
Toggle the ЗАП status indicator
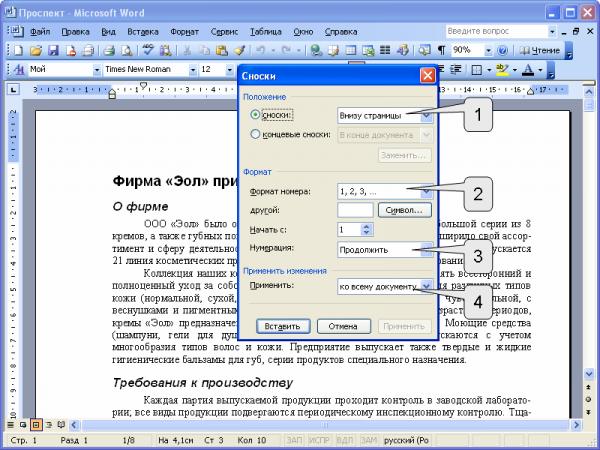294,440
